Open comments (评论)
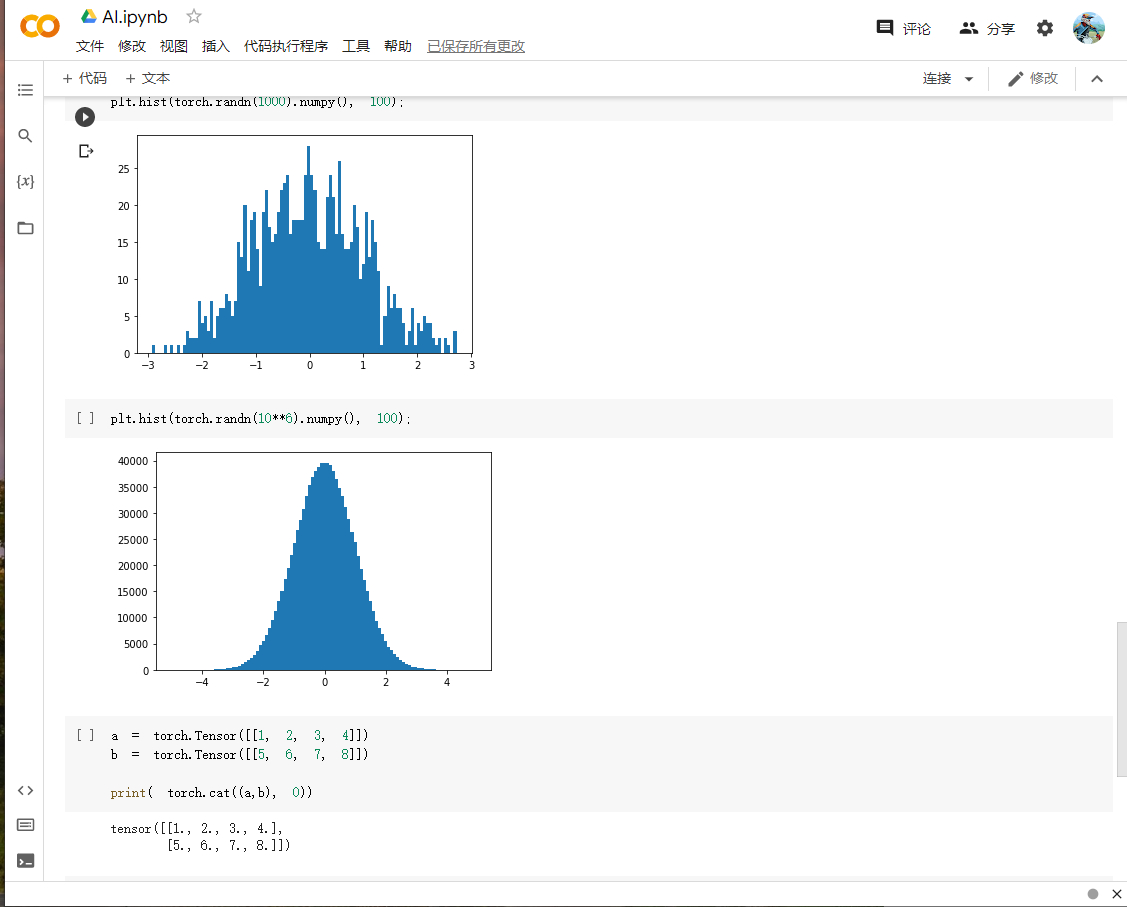The height and width of the screenshot is (907, 1127). [903, 28]
